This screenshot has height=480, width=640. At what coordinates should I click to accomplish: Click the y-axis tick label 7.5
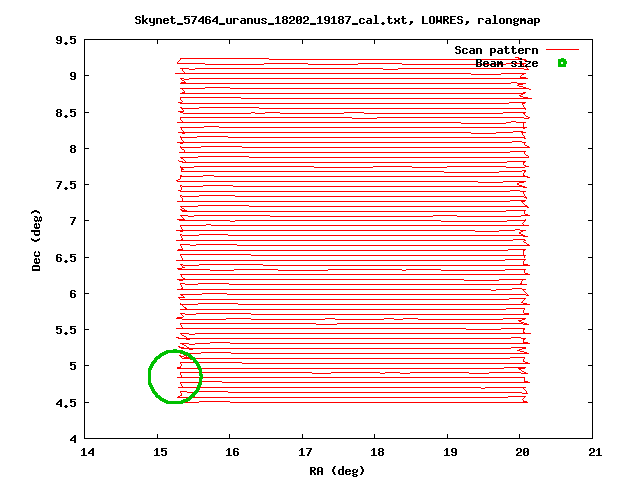66,185
